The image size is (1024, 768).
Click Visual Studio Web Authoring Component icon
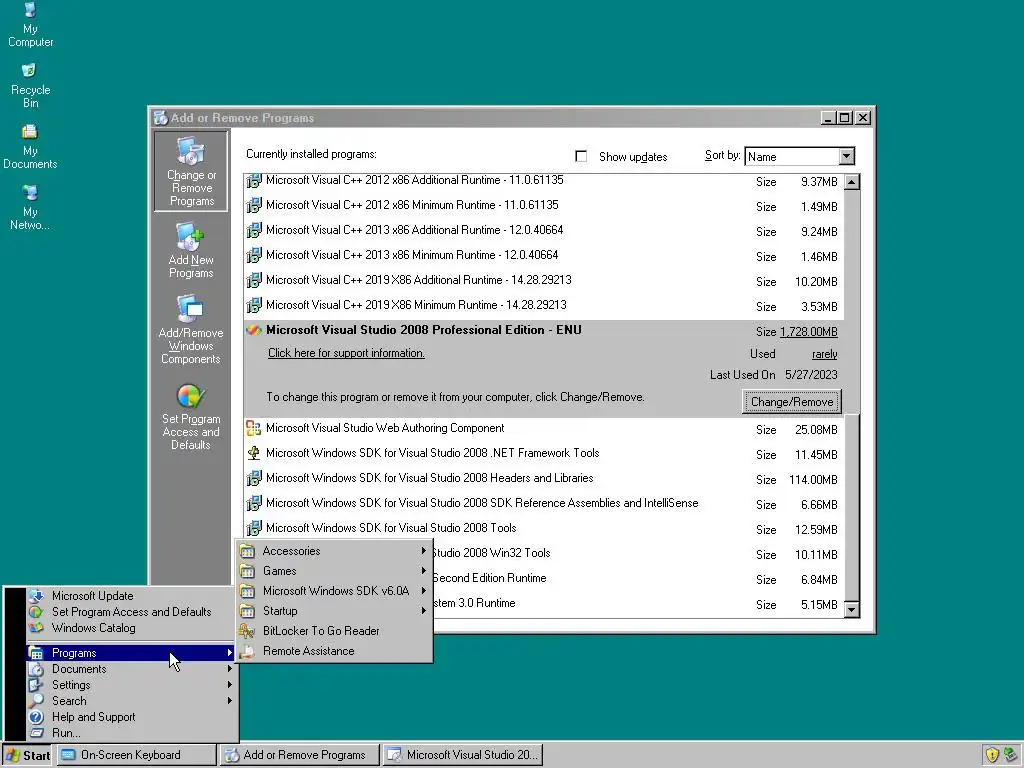253,428
